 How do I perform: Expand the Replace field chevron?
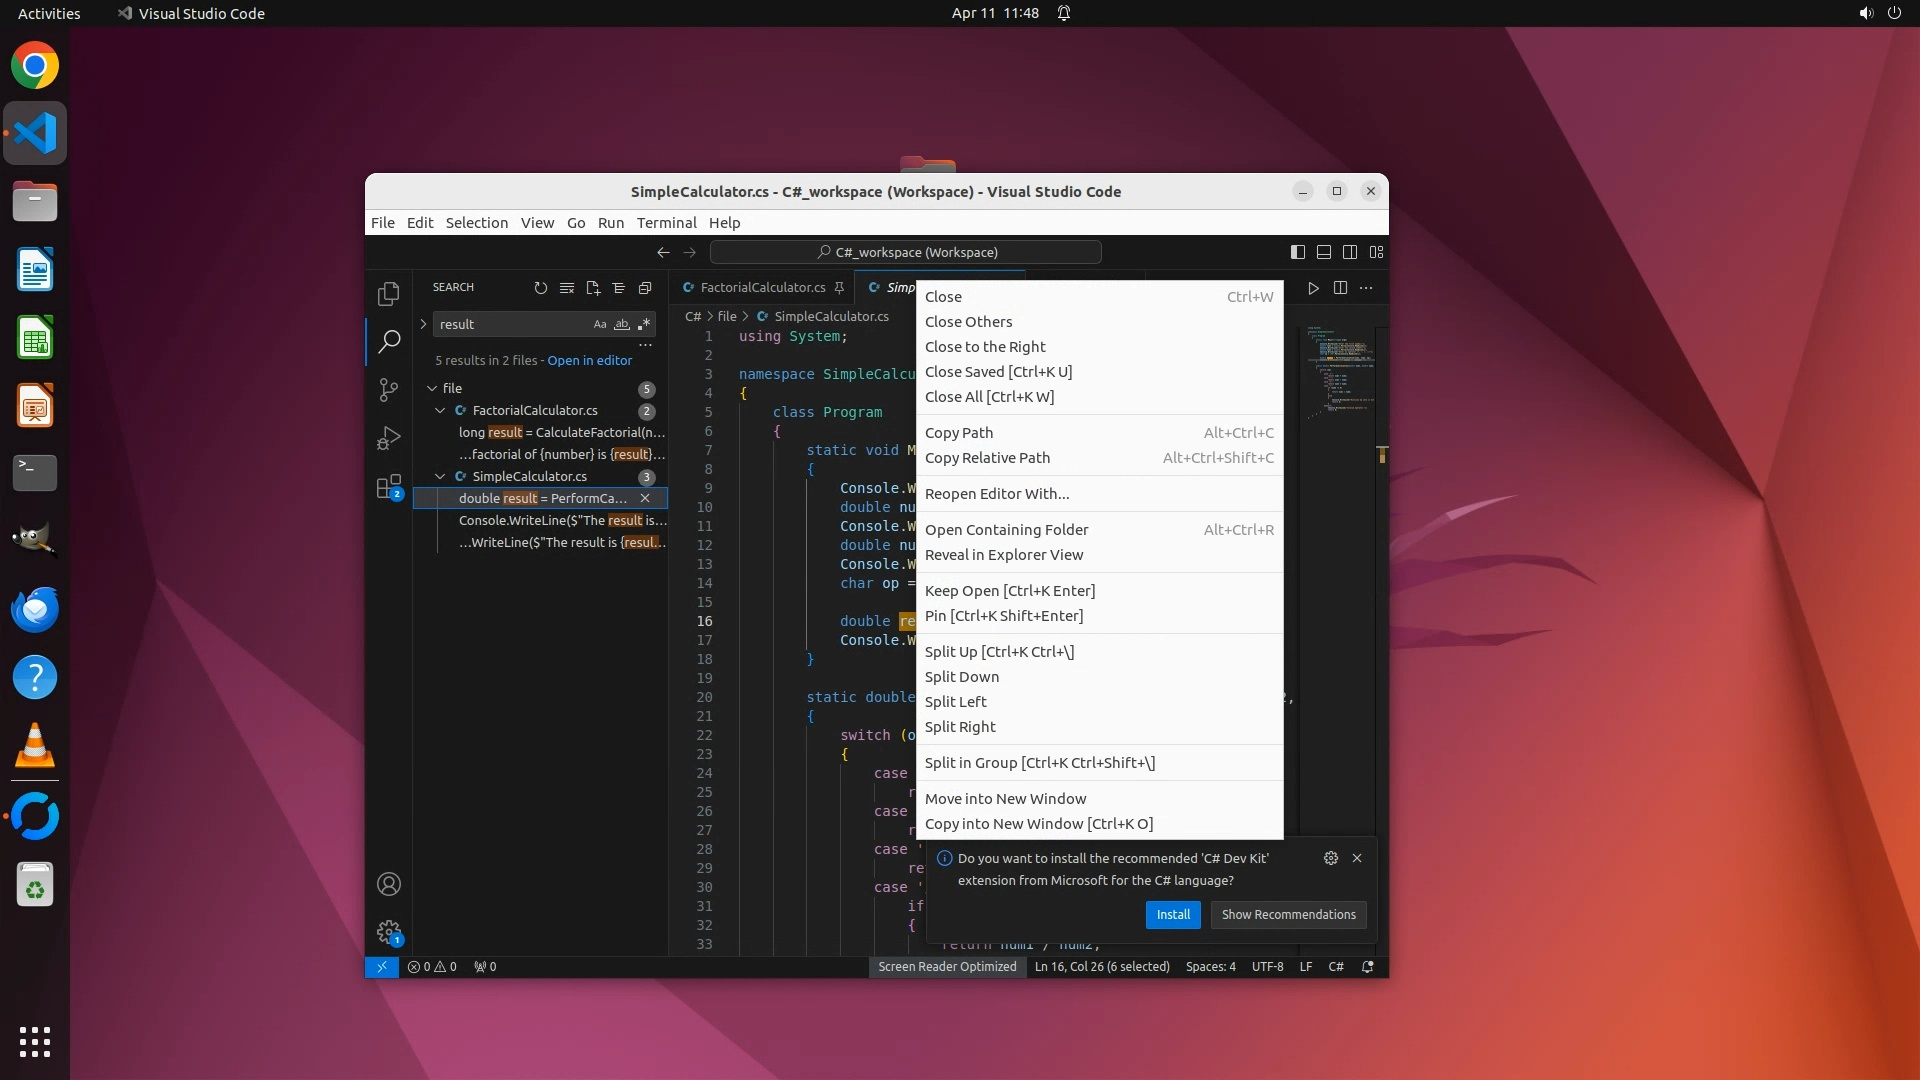423,324
